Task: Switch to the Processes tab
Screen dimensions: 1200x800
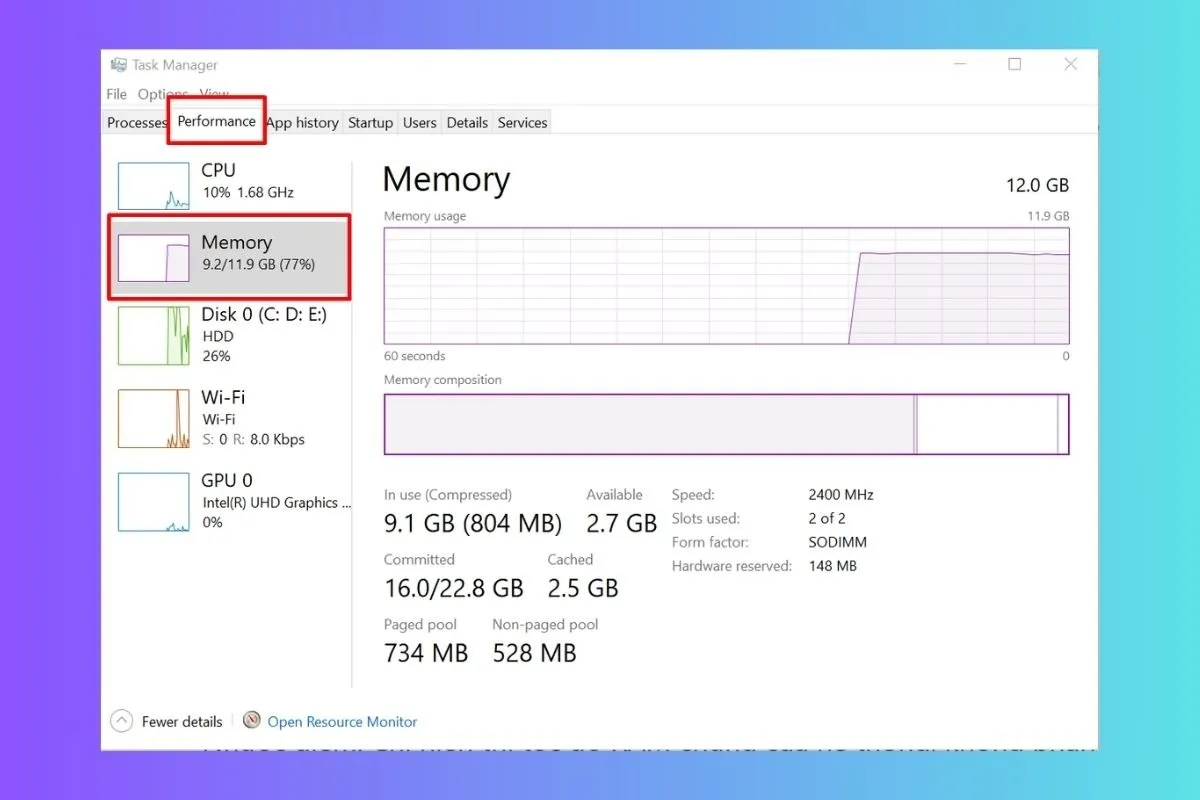Action: 136,122
